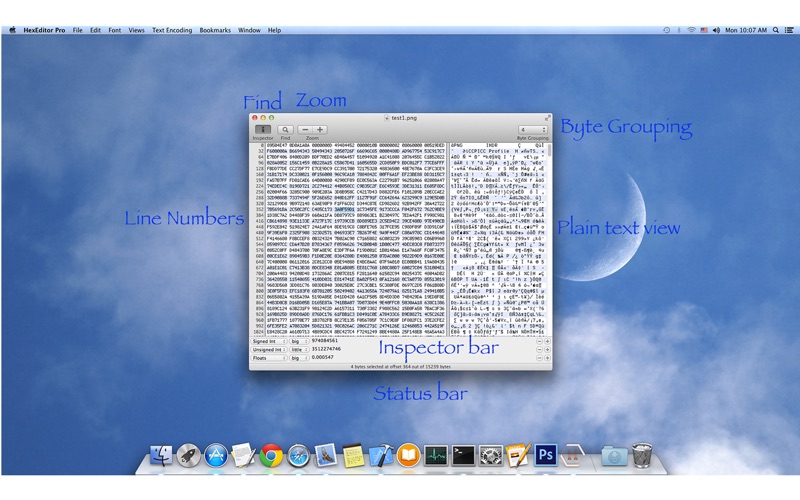Image resolution: width=800 pixels, height=500 pixels.
Task: Click line number 384
Action: [x=260, y=216]
